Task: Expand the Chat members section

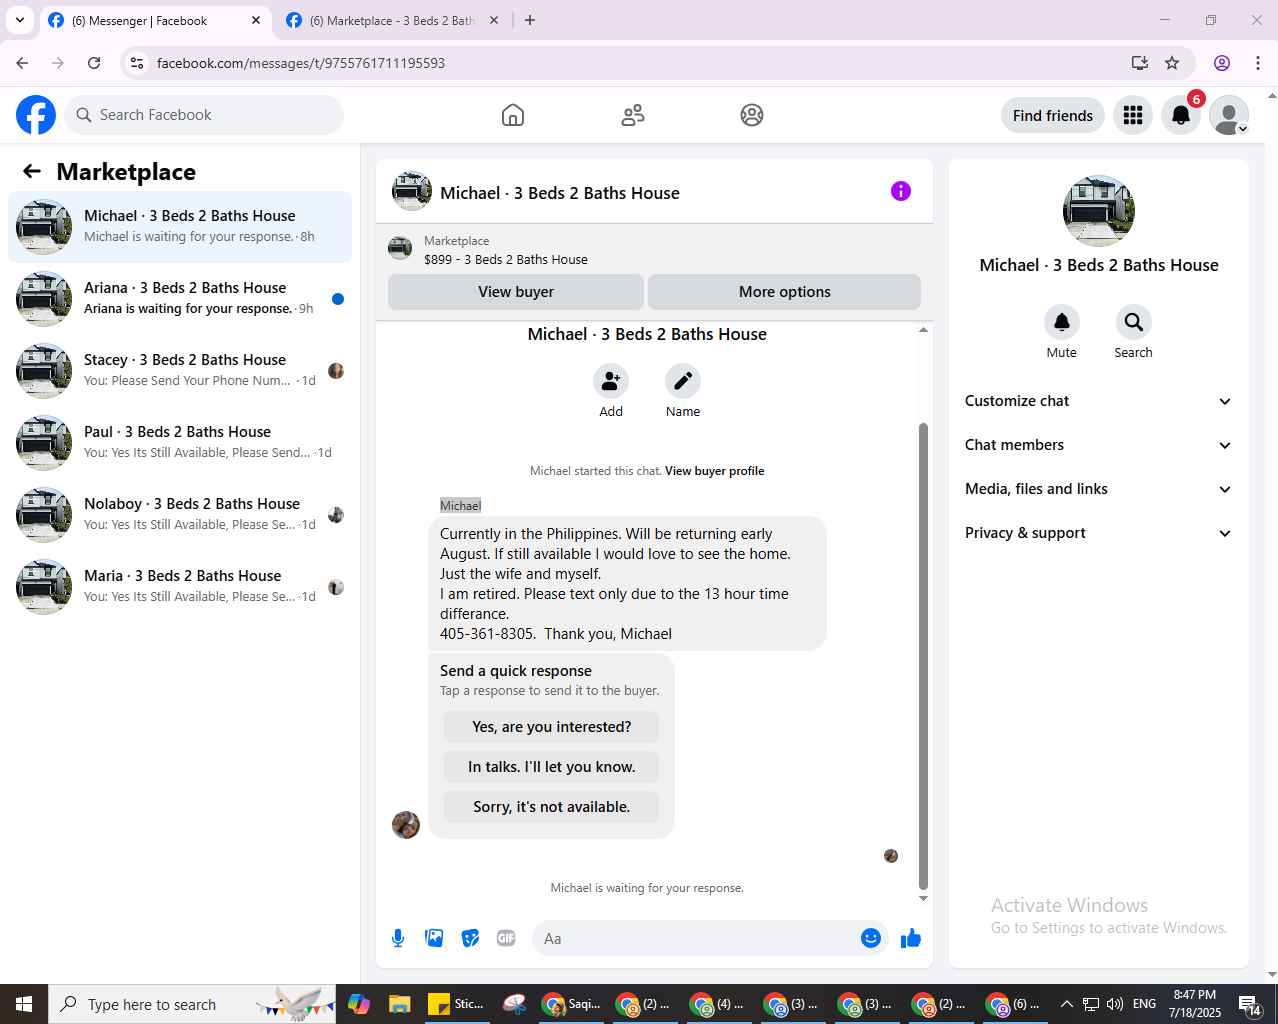Action: click(1099, 445)
